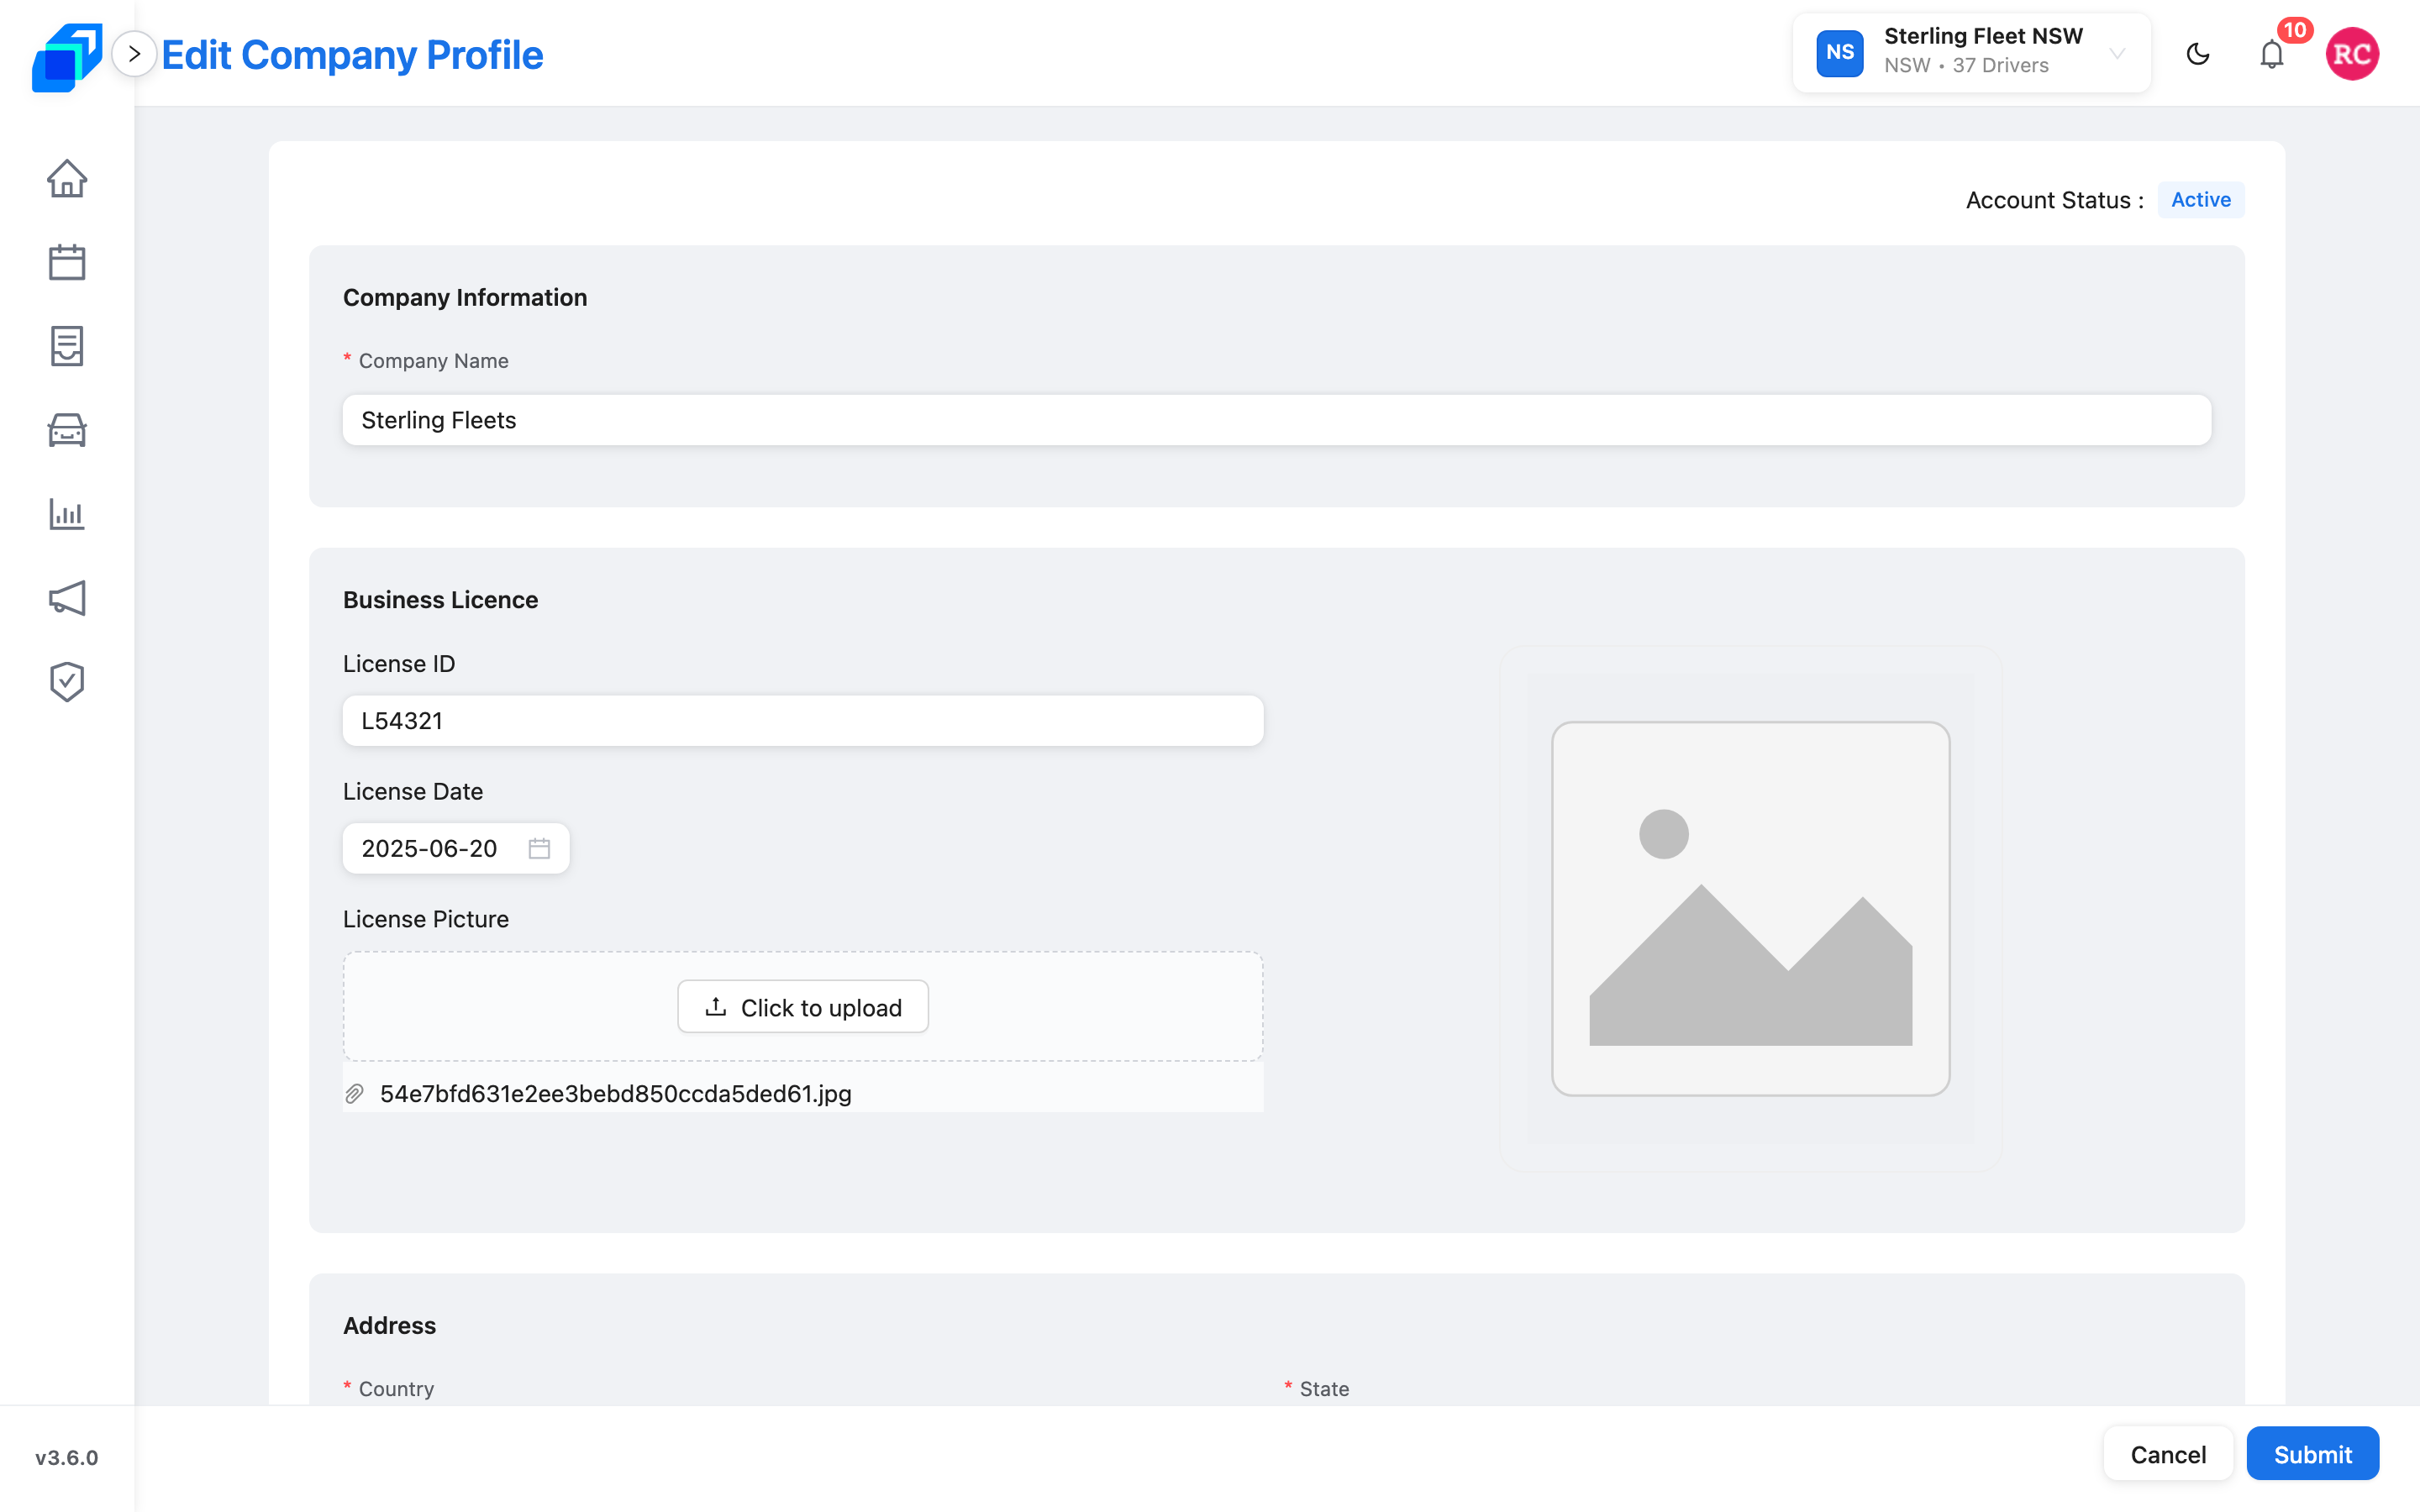2420x1512 pixels.
Task: Open the uploaded file 54e7bfd631e2ee3bebd850ccda5ded61.jpg
Action: 616,1094
